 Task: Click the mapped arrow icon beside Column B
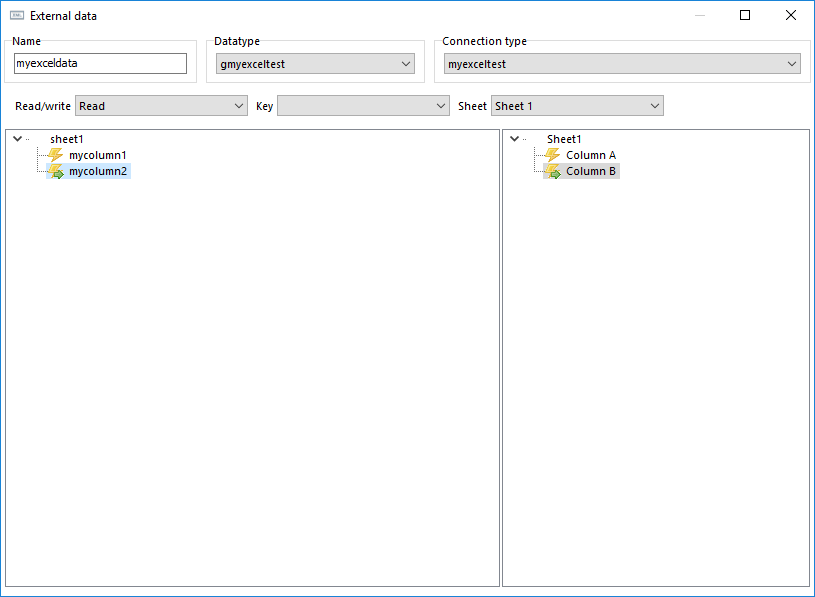pos(553,171)
